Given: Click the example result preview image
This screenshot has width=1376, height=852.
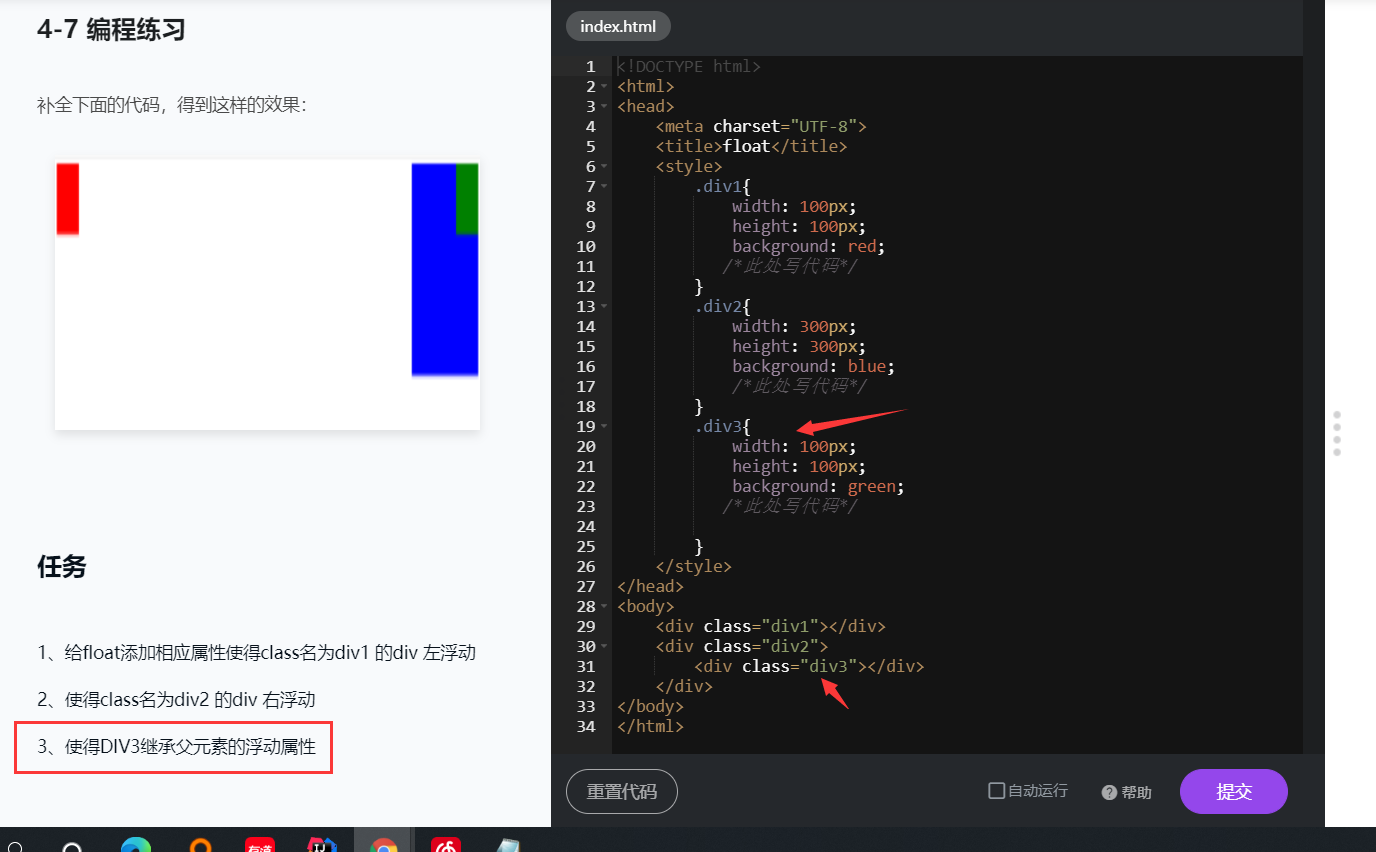Looking at the screenshot, I should point(267,295).
